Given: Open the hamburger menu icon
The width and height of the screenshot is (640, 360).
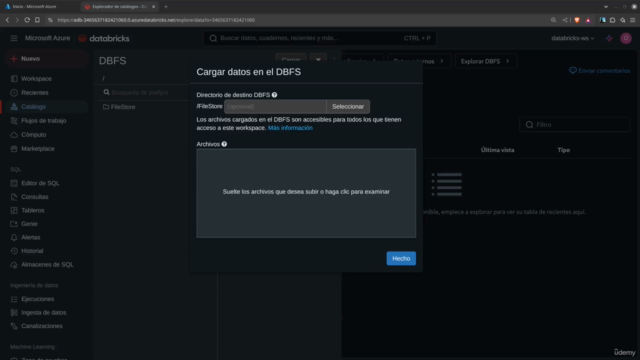Looking at the screenshot, I should click(x=14, y=38).
